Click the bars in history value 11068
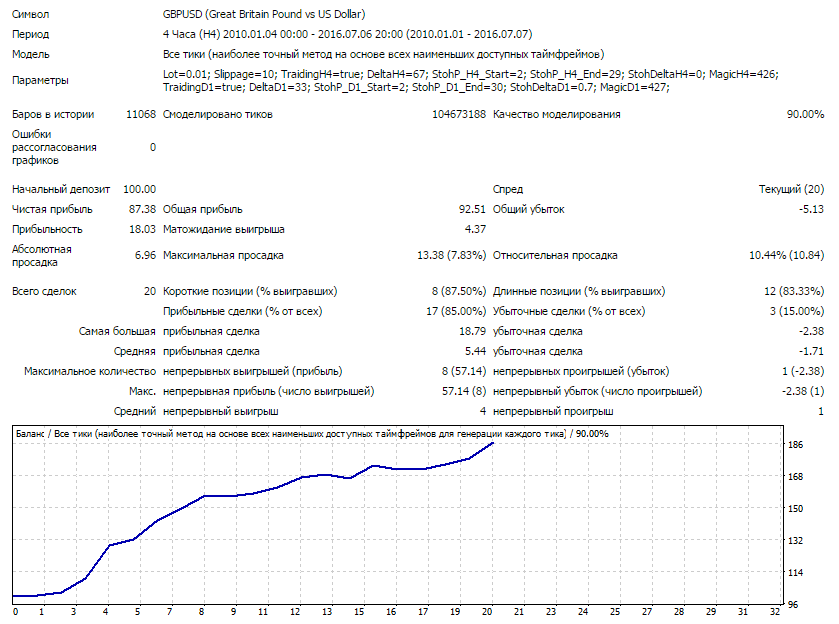The height and width of the screenshot is (624, 839). pyautogui.click(x=141, y=115)
